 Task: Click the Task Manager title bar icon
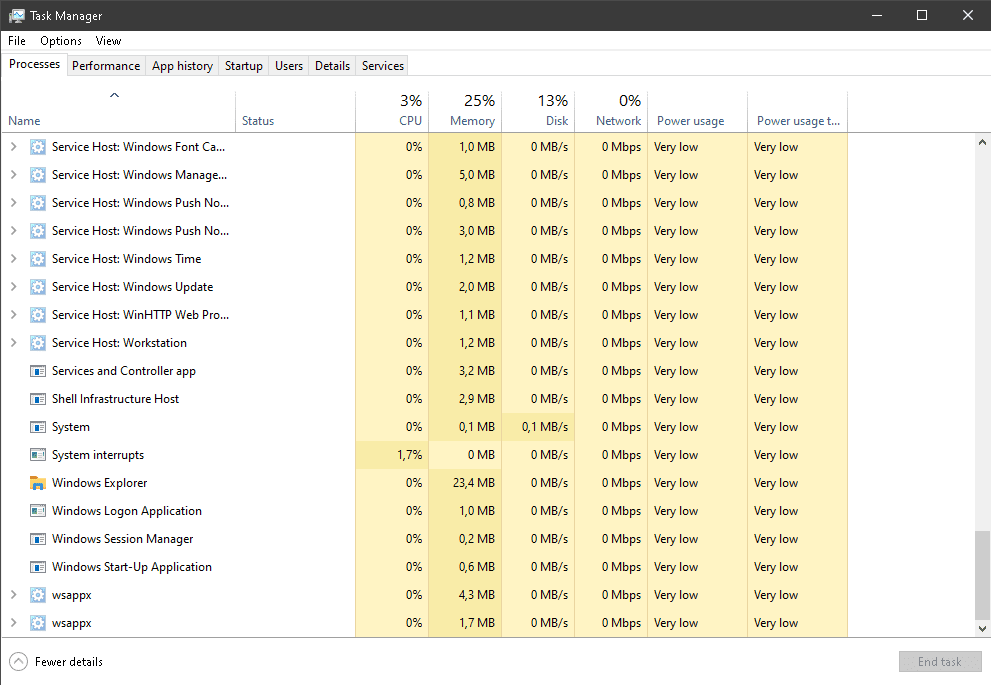17,16
